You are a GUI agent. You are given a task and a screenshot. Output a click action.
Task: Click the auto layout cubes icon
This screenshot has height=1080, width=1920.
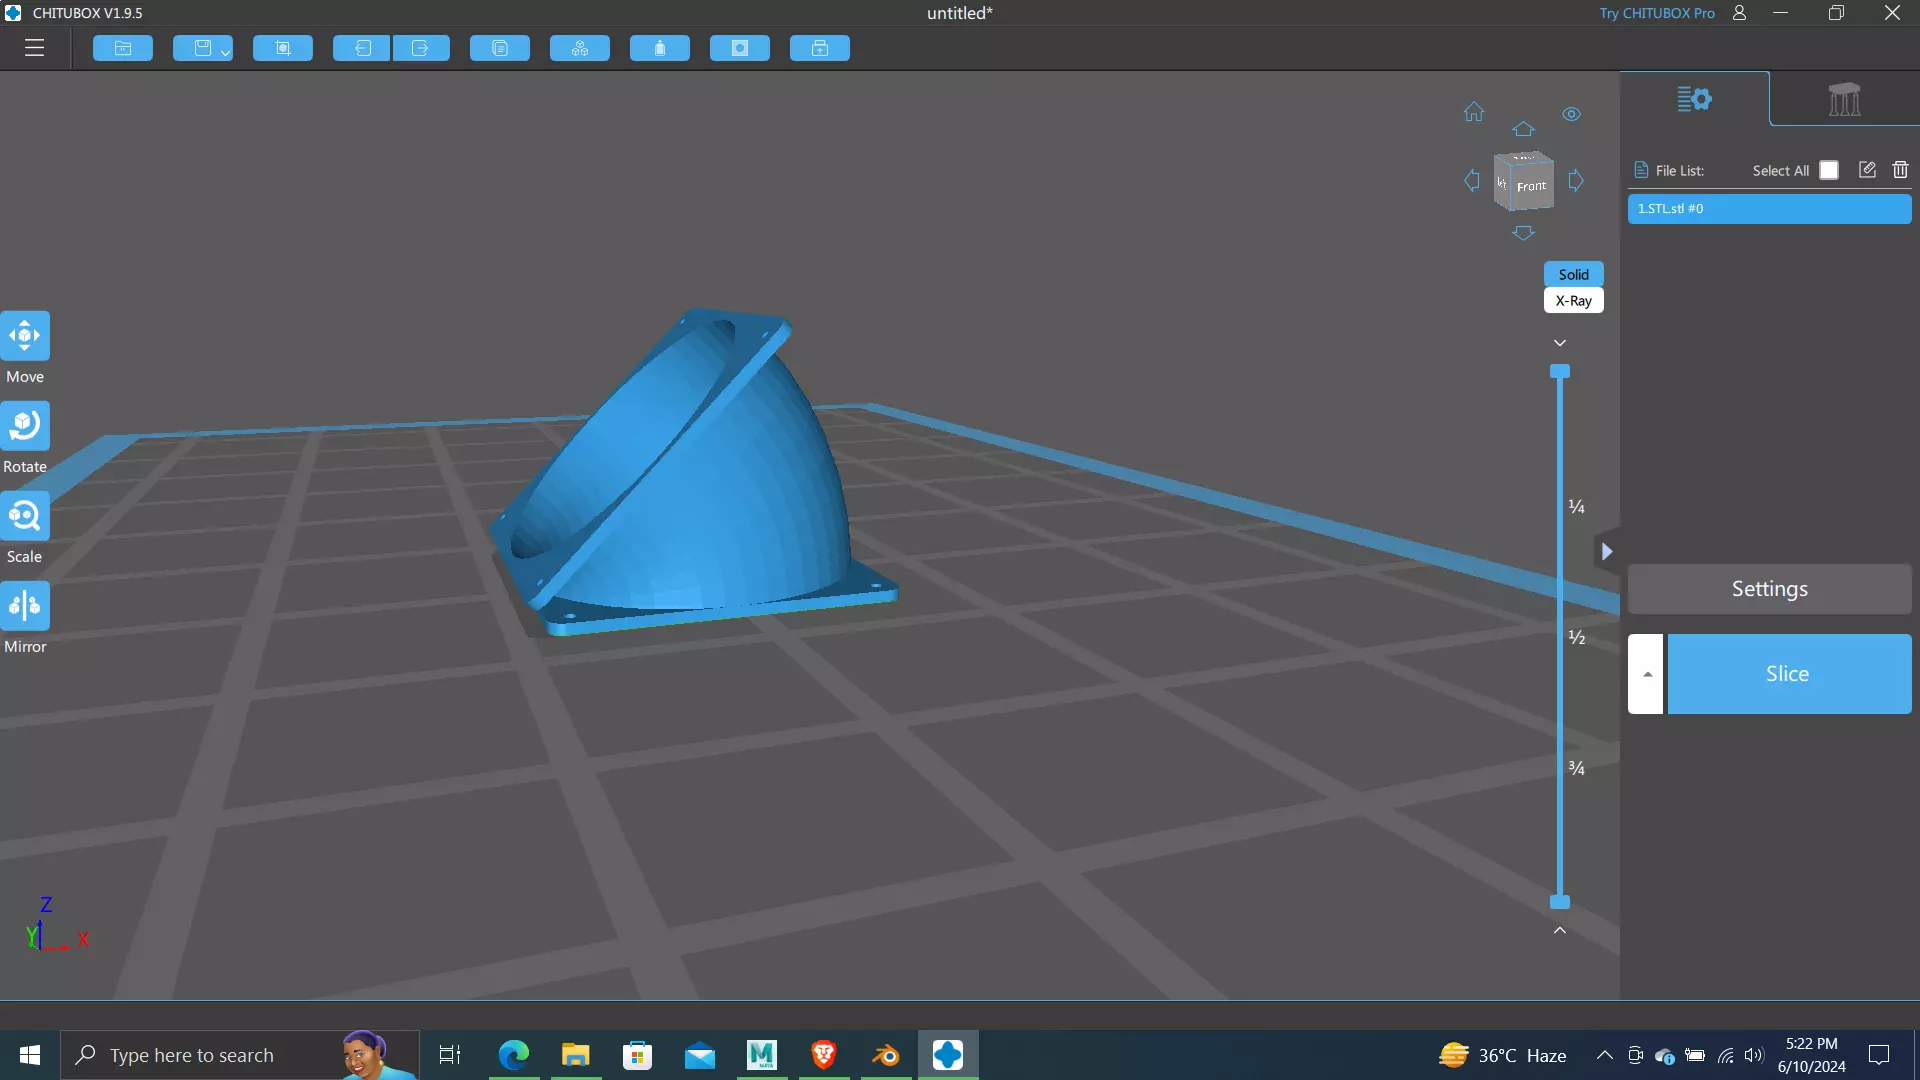click(x=580, y=48)
